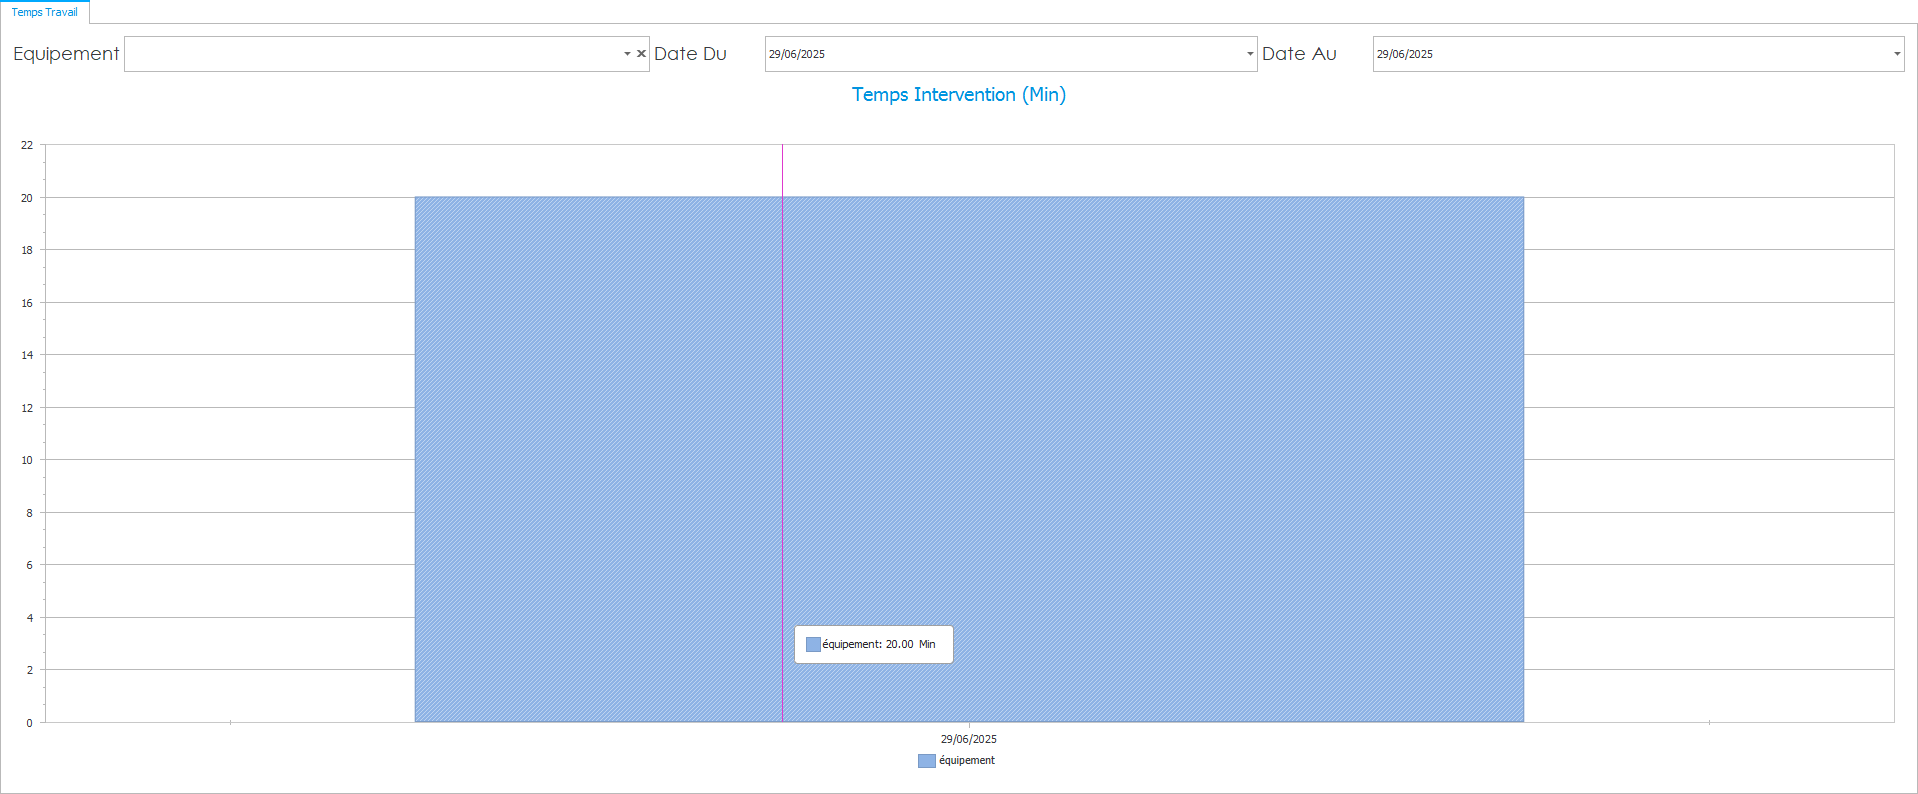Open the Date Au calendar dropdown arrow
1918x794 pixels.
1896,54
